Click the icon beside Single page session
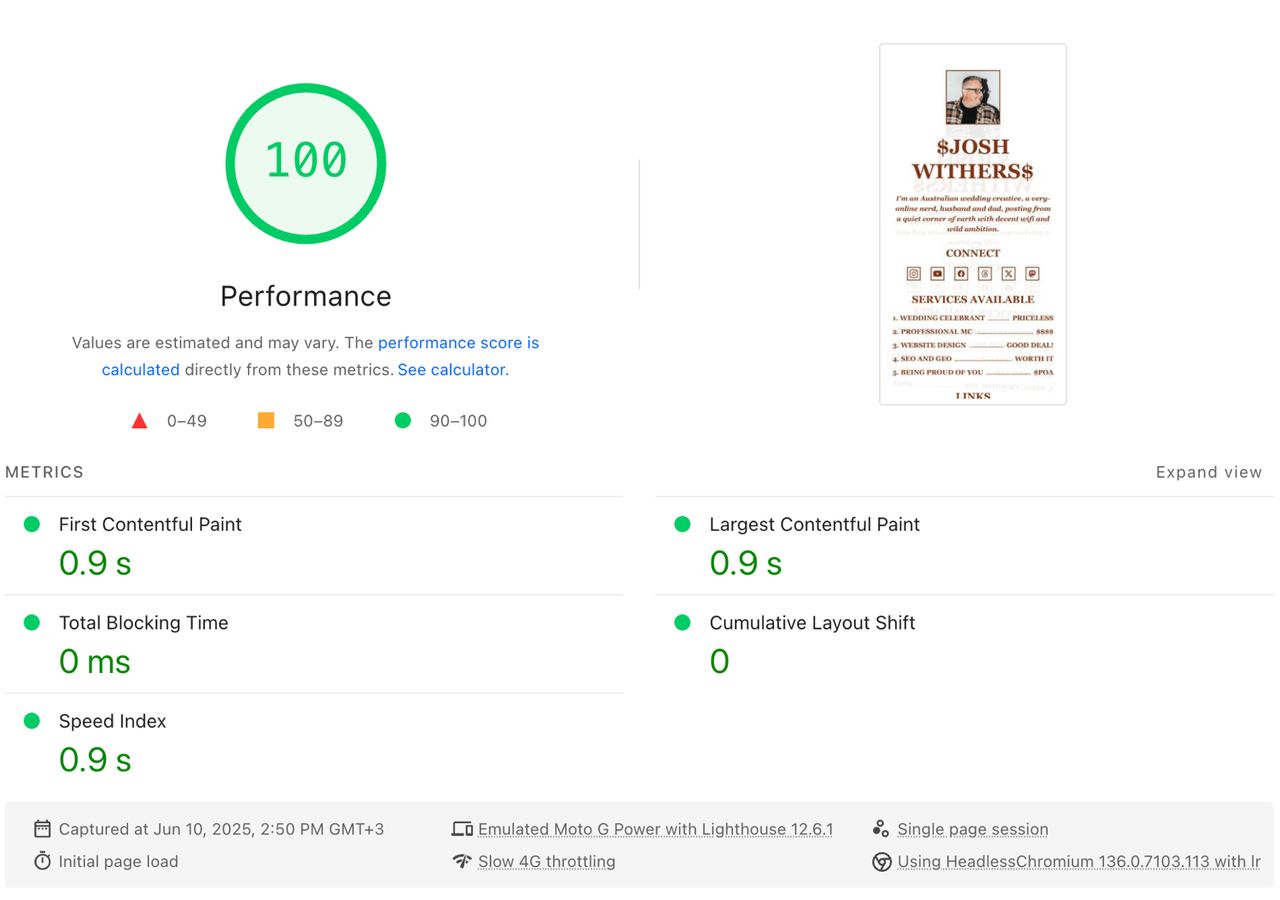This screenshot has height=900, width=1280. pos(881,829)
